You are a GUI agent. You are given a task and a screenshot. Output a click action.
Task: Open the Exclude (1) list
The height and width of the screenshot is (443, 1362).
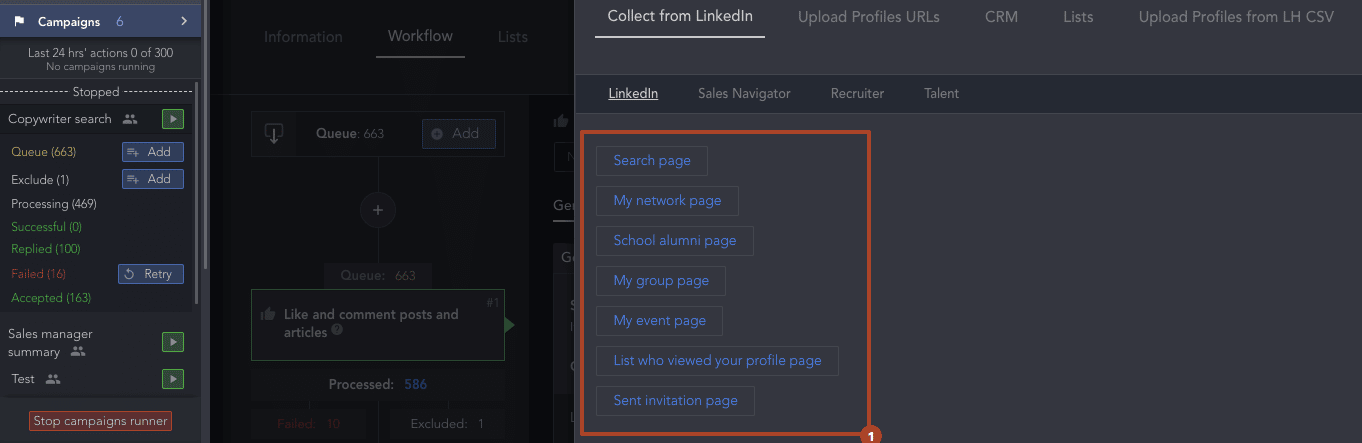(40, 180)
